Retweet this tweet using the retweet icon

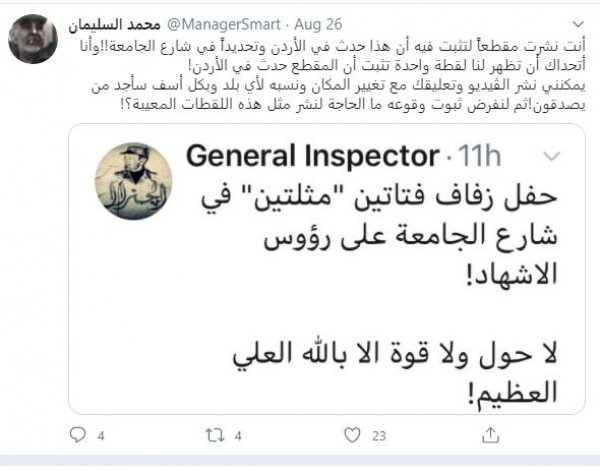211,436
